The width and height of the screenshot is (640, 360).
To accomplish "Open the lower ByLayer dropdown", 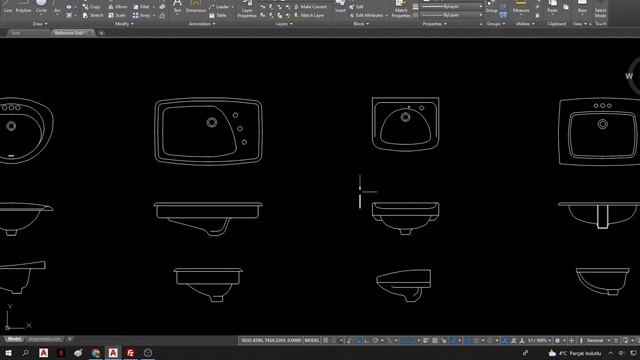I will click(451, 15).
